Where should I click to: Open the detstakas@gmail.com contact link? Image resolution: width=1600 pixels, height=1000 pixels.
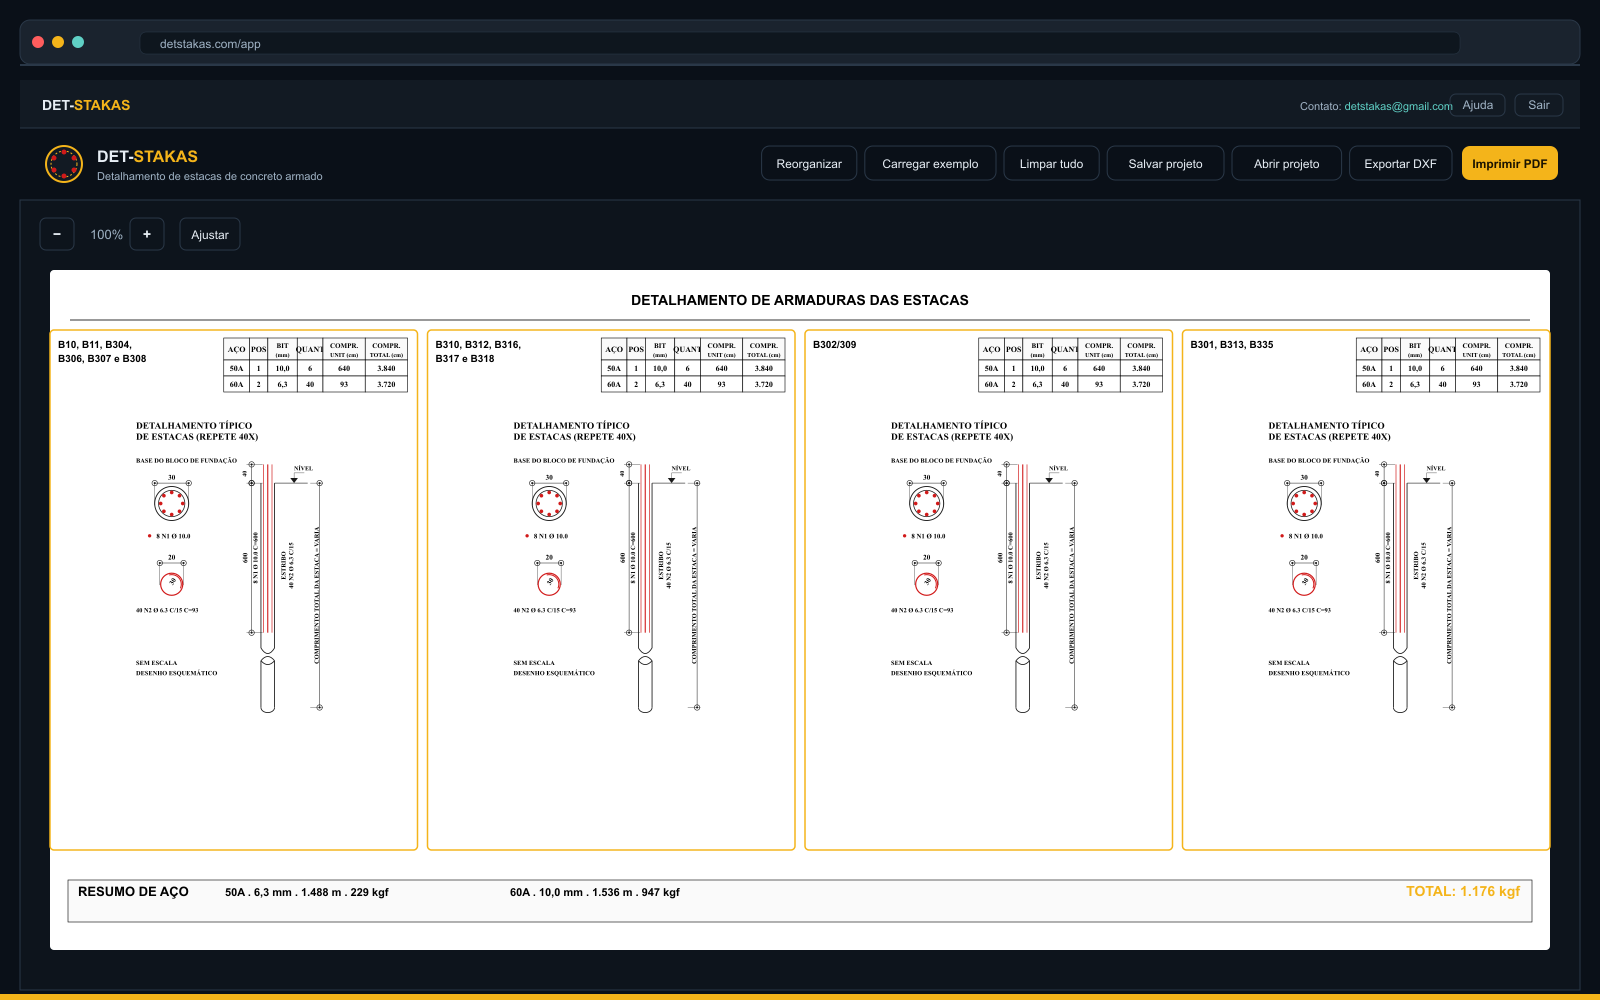point(1398,106)
